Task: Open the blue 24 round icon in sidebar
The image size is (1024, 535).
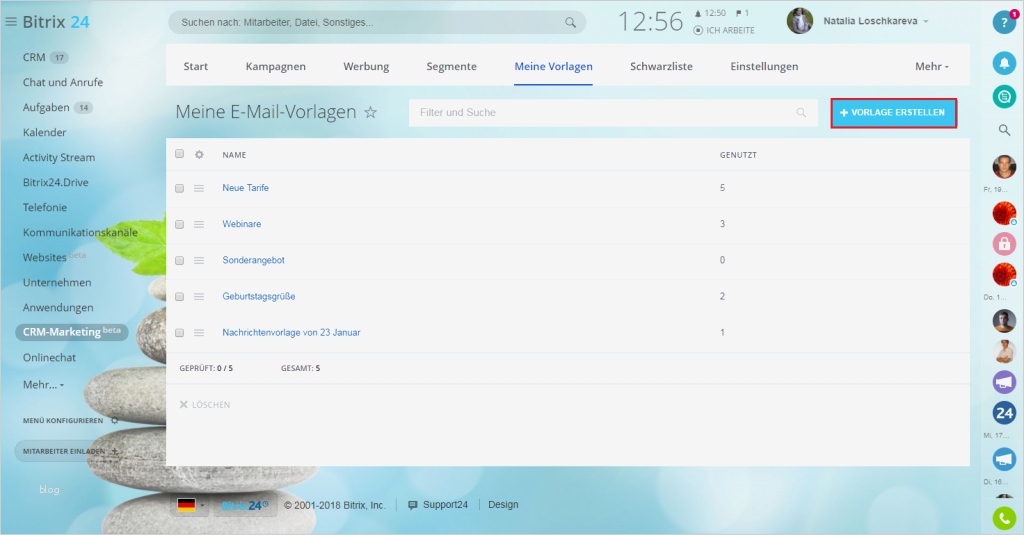Action: coord(1004,413)
